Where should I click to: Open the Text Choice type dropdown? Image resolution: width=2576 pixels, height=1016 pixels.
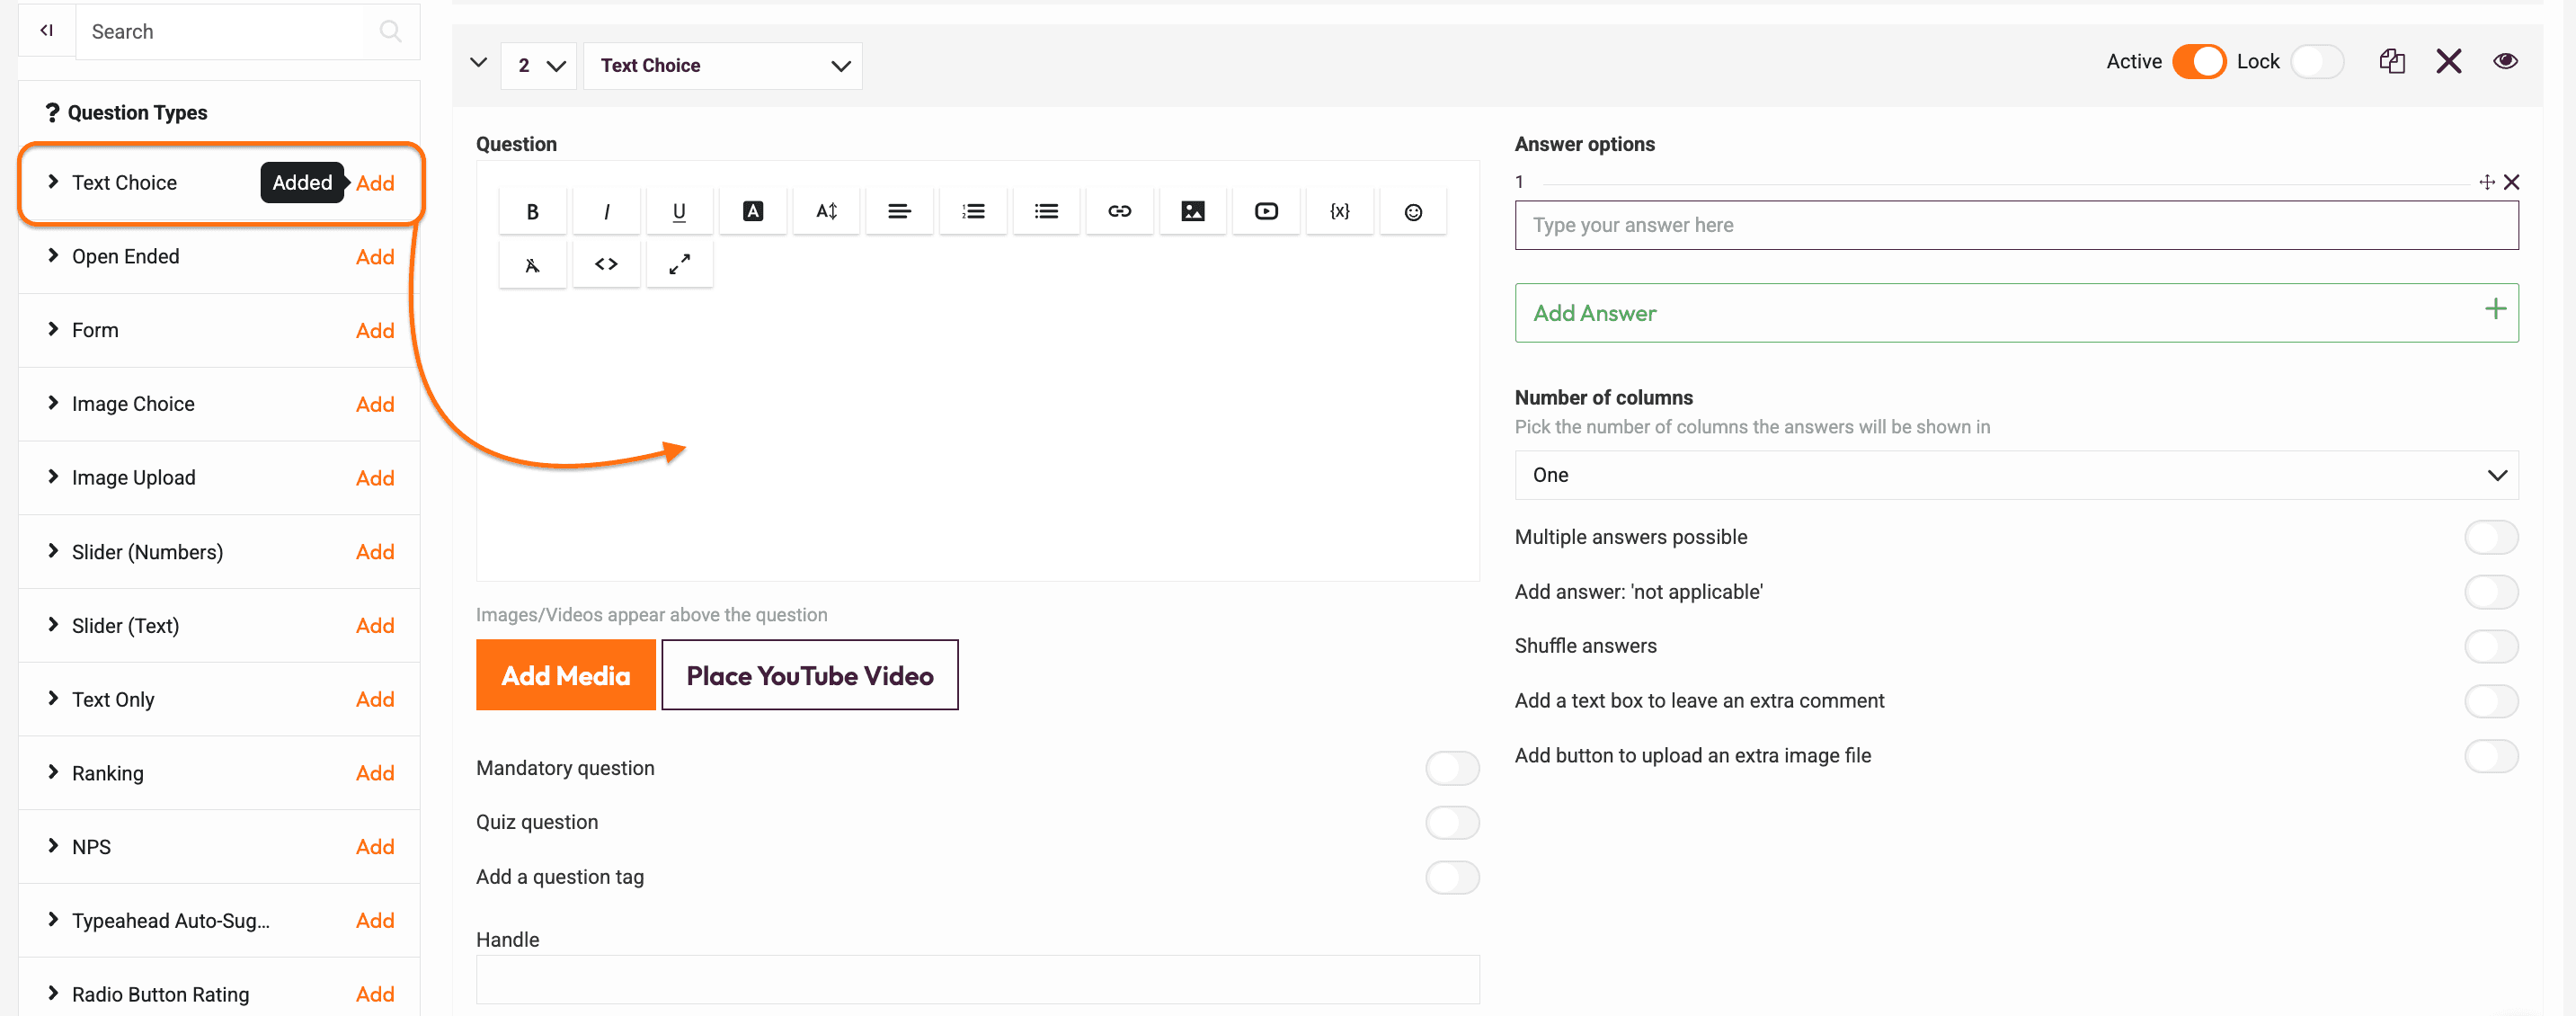(x=722, y=66)
